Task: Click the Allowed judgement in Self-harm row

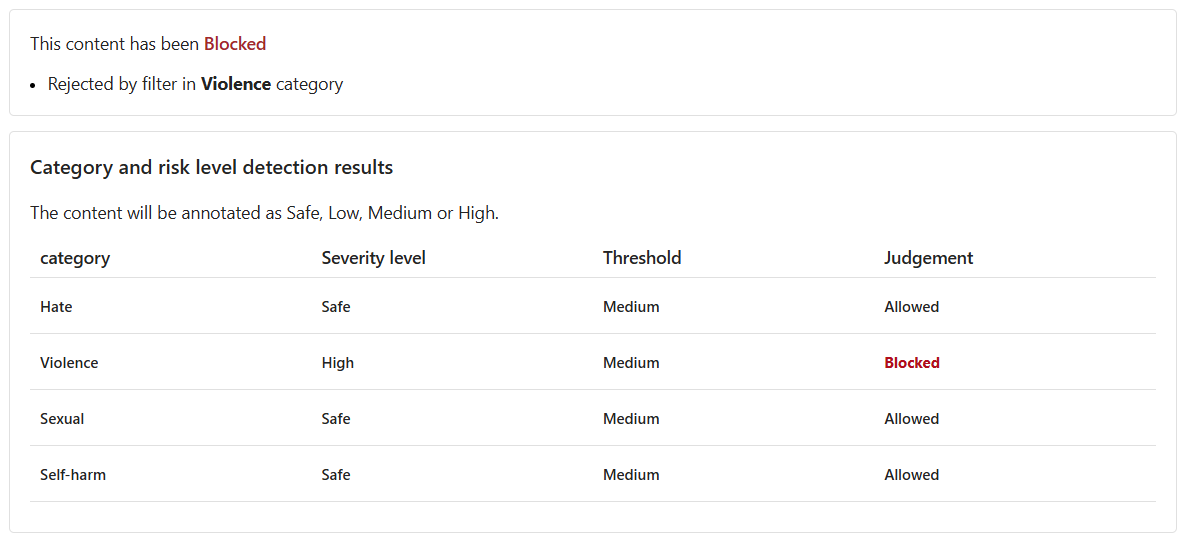Action: pos(912,475)
